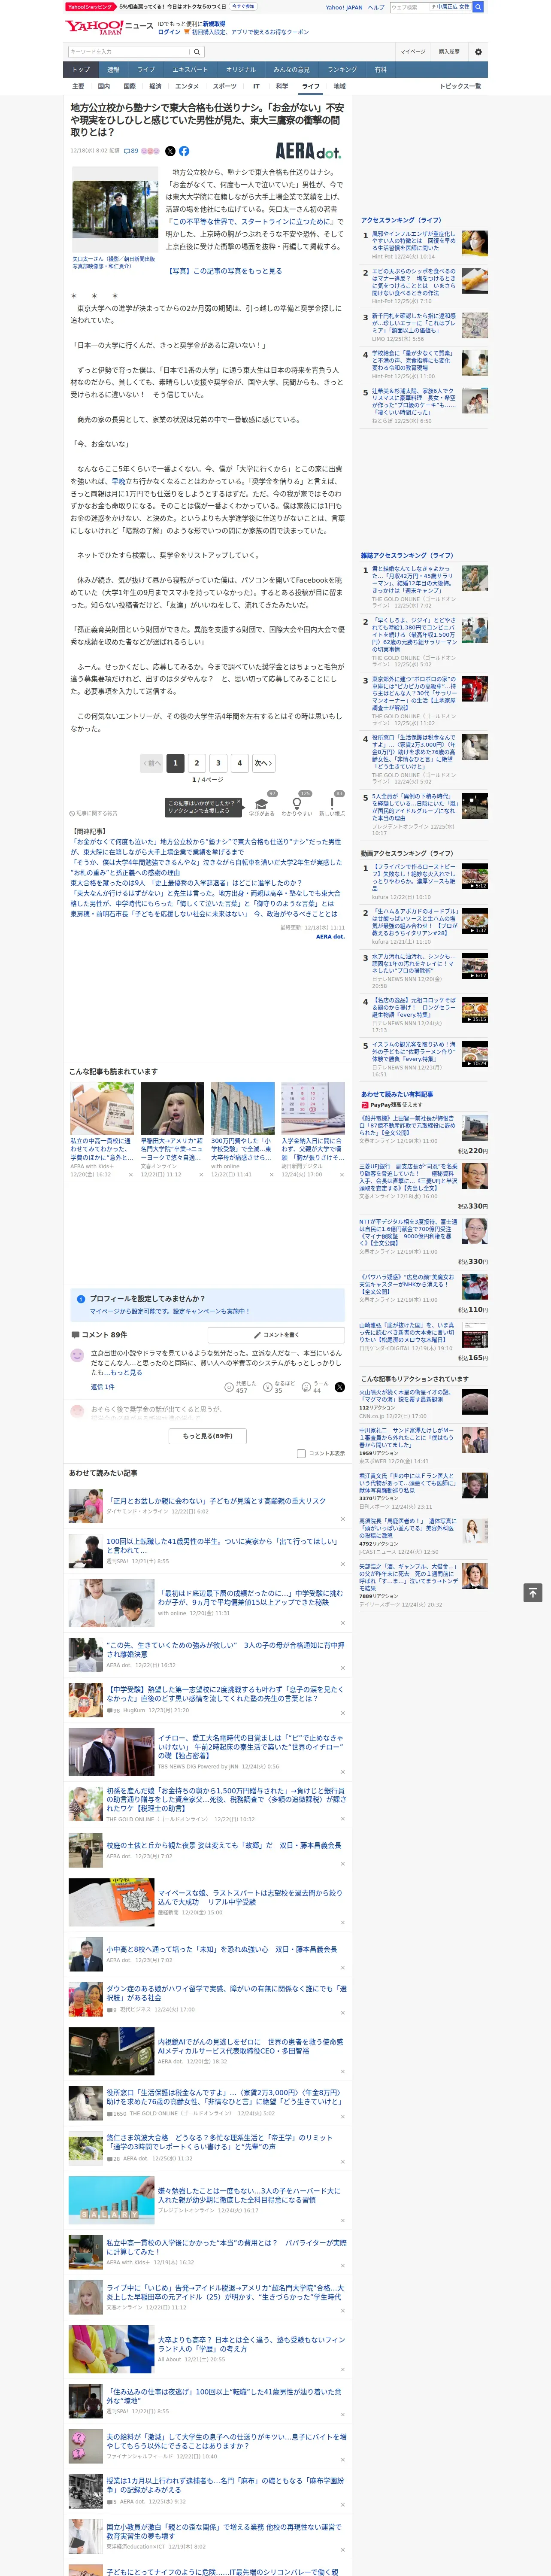Open 購入履歴 link
Viewport: 551px width, 2576px height.
(449, 52)
